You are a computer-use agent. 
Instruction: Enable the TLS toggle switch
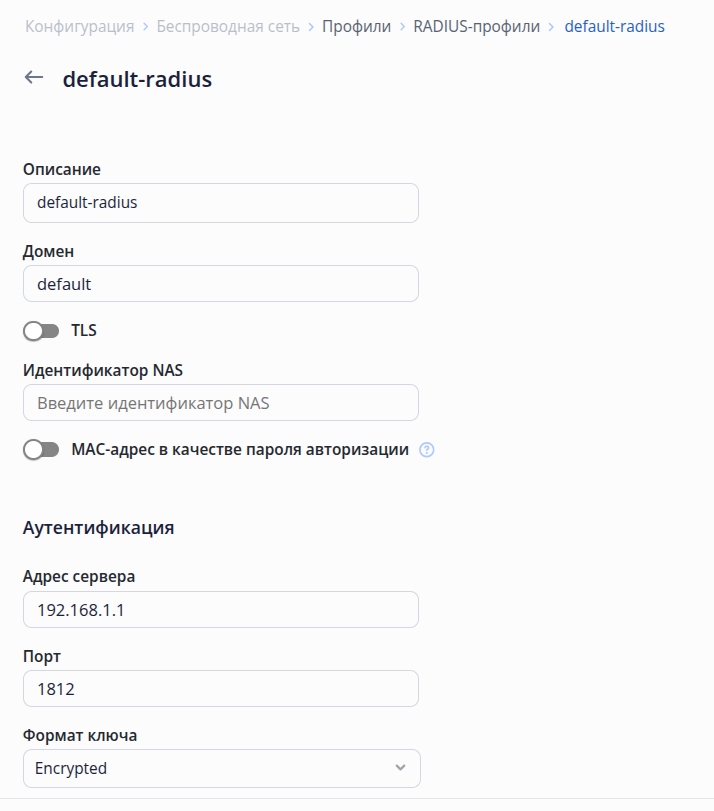tap(41, 330)
